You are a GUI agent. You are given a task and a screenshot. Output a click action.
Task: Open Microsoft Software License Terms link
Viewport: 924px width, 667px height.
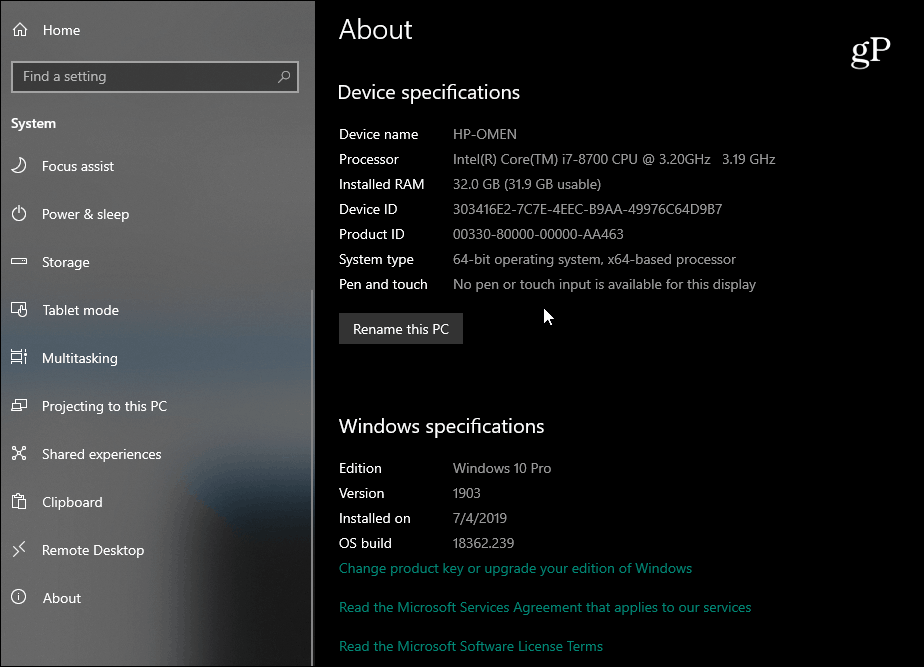pyautogui.click(x=471, y=646)
